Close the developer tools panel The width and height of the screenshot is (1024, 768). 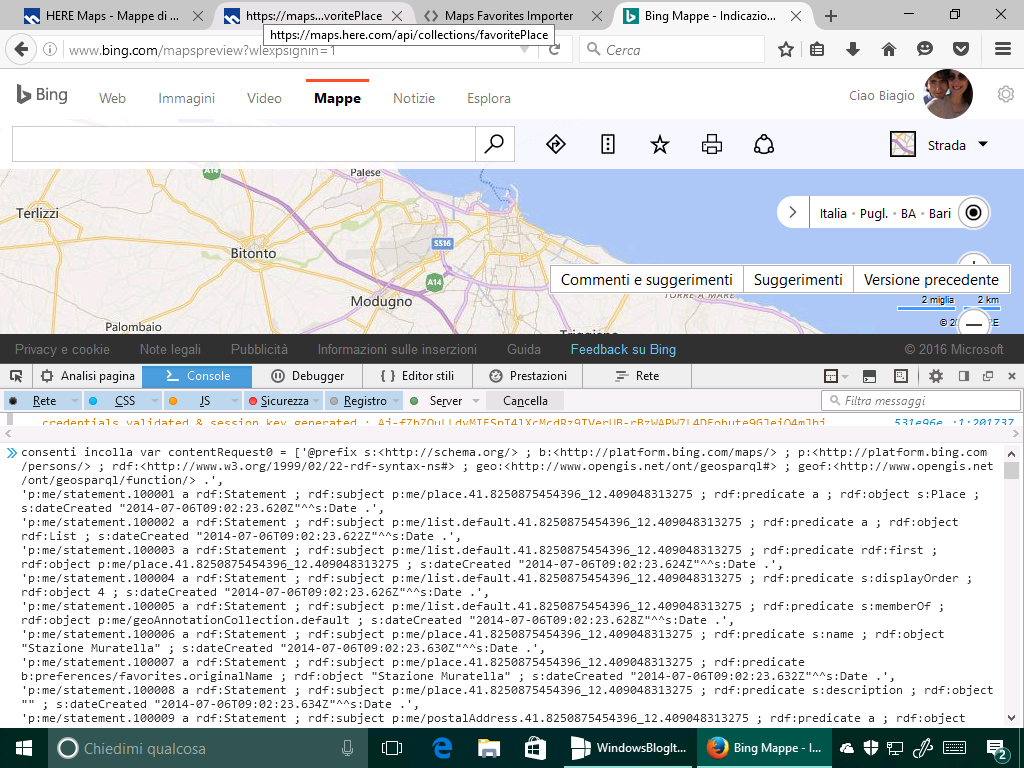tap(1012, 376)
